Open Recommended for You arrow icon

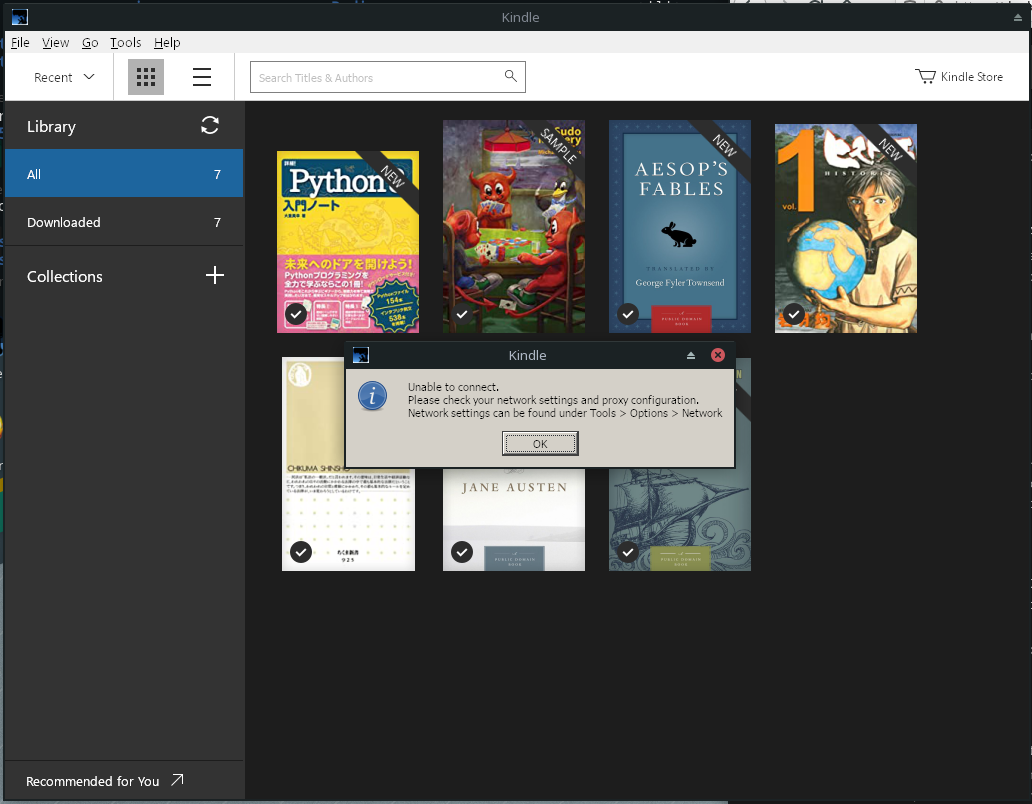tap(177, 780)
